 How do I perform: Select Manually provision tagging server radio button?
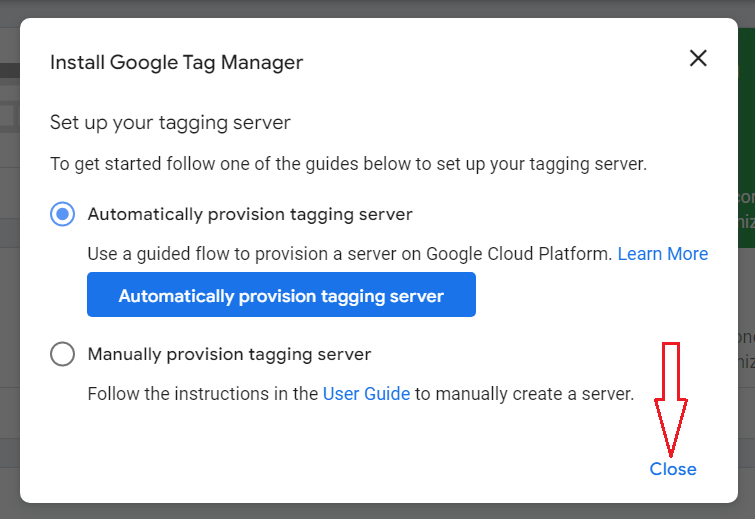62,354
